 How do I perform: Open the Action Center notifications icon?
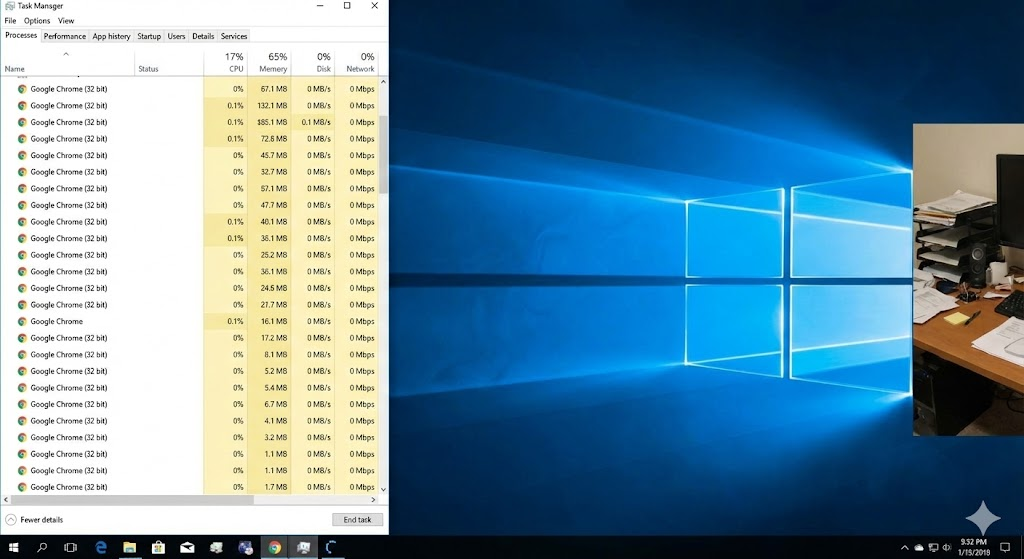(x=1005, y=547)
